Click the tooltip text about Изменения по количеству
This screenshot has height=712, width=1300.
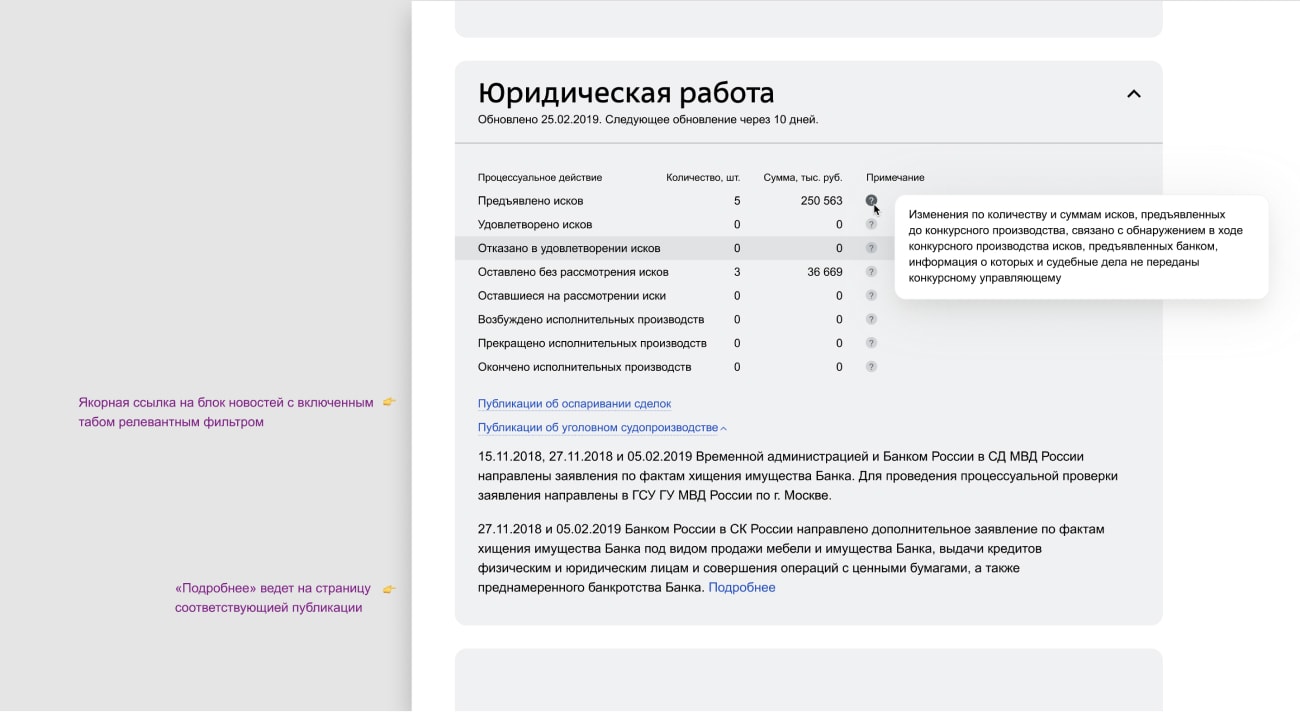(1080, 246)
